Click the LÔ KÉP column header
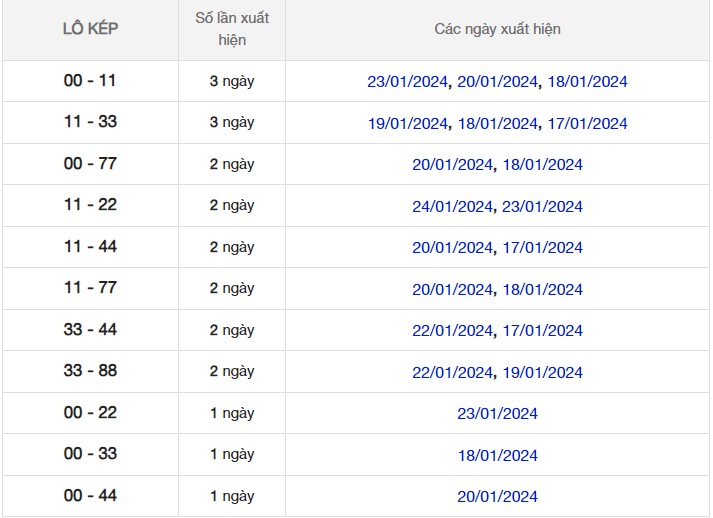 coord(90,29)
